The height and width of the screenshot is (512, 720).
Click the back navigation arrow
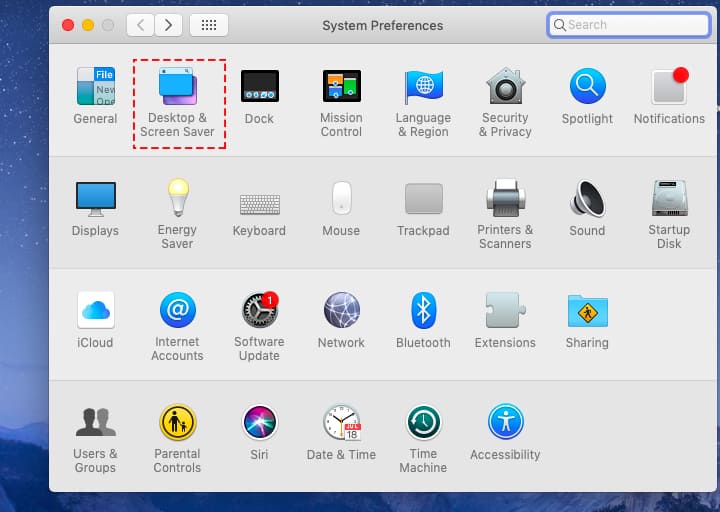(141, 25)
